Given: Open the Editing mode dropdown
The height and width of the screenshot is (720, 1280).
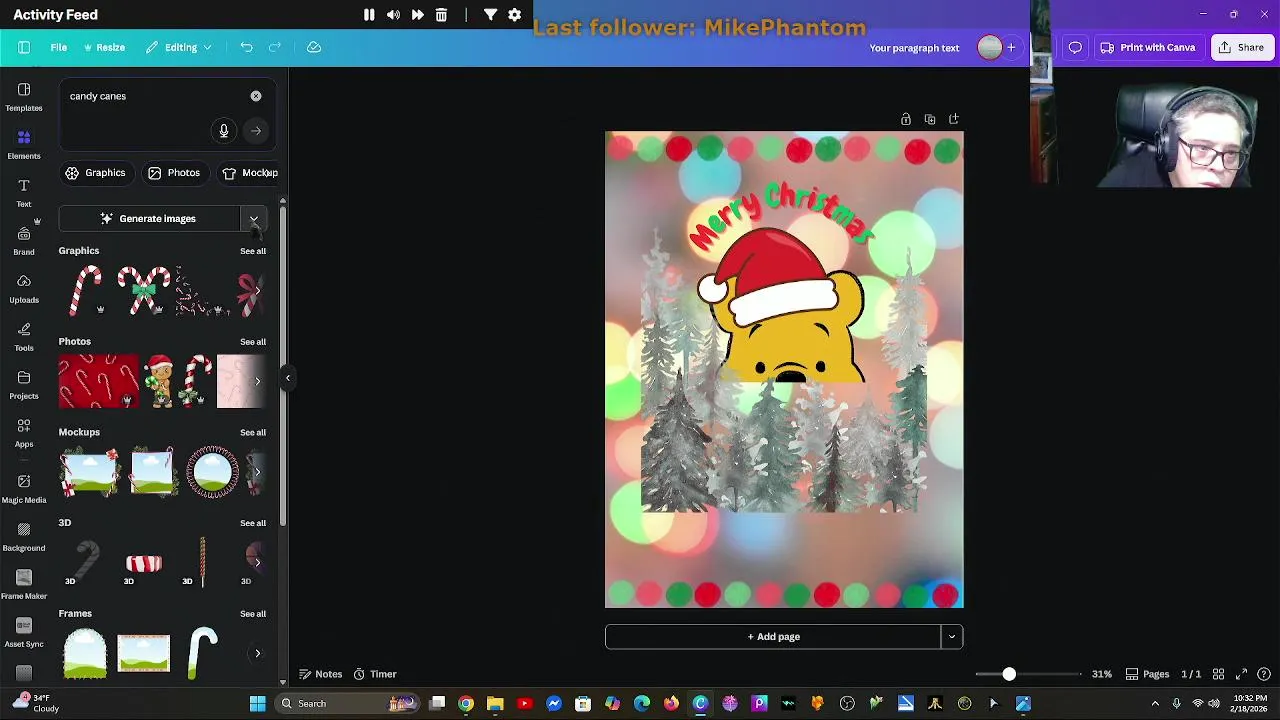Looking at the screenshot, I should 179,47.
